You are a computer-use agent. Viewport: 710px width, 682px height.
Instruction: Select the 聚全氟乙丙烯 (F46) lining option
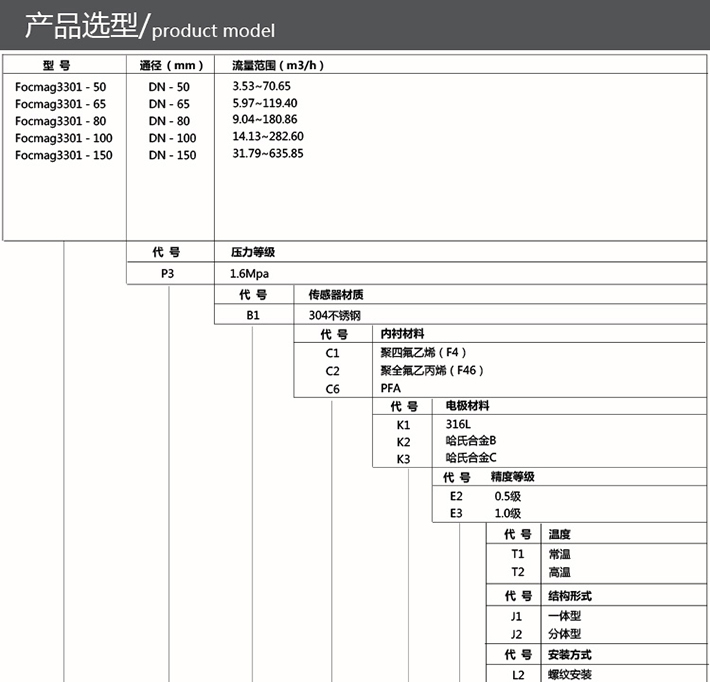coord(431,371)
